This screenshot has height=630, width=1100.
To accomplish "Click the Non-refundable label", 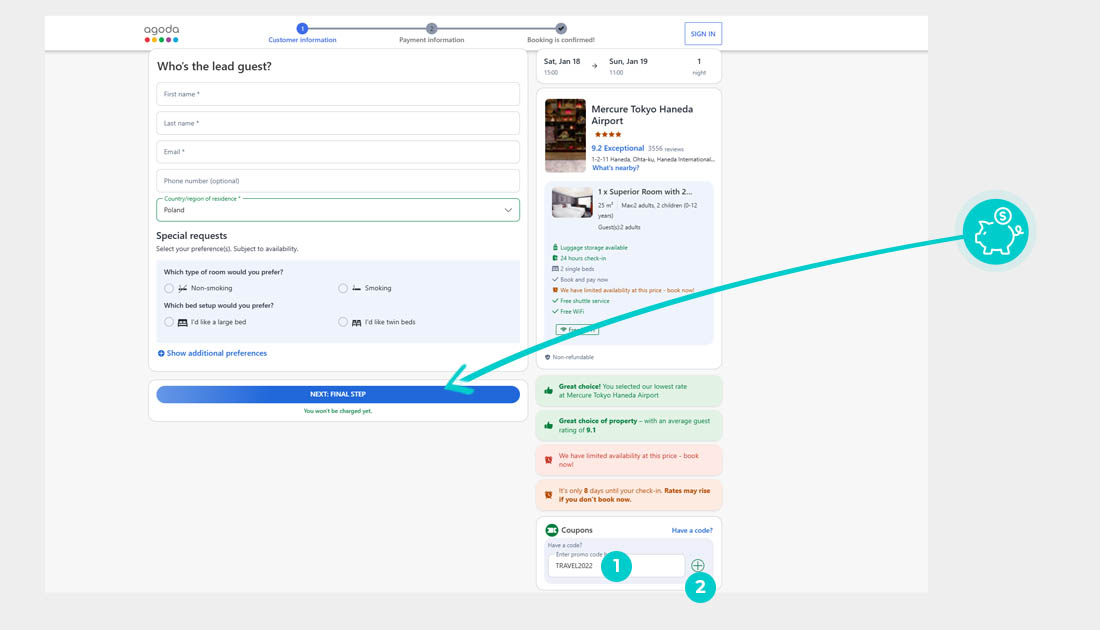I will (x=572, y=357).
